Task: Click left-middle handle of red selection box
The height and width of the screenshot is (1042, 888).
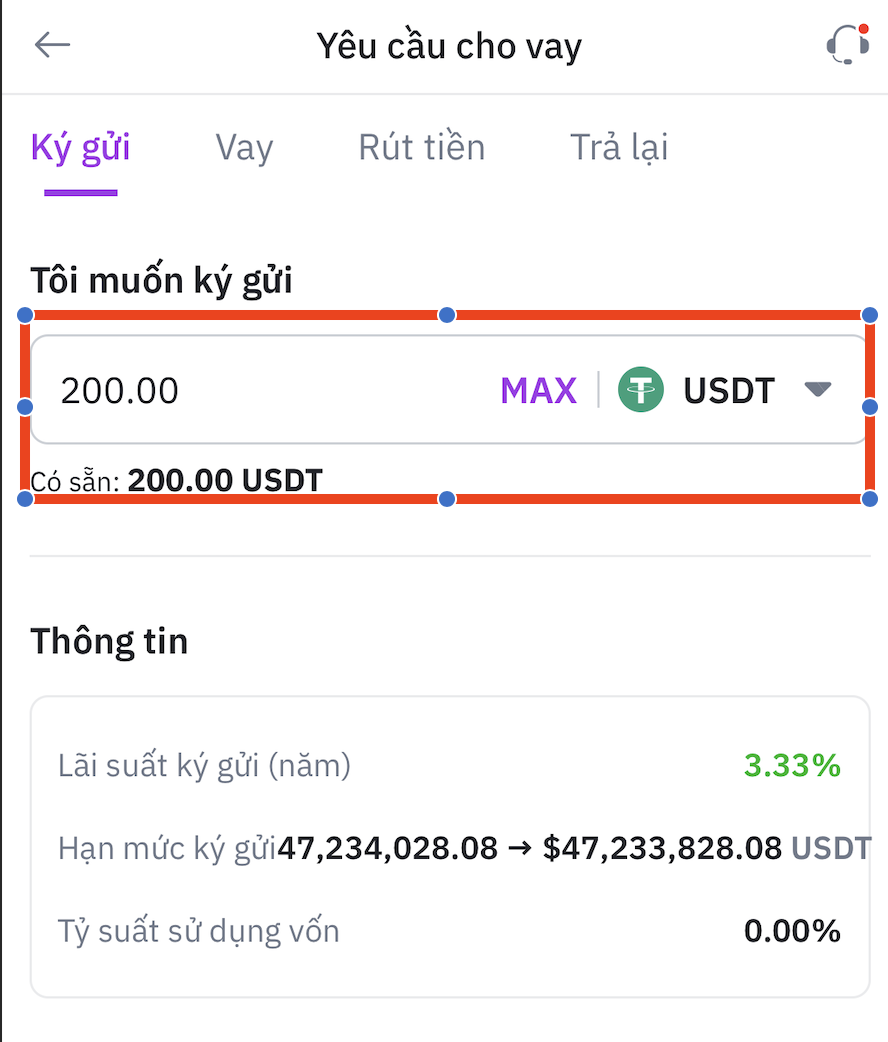Action: [26, 407]
